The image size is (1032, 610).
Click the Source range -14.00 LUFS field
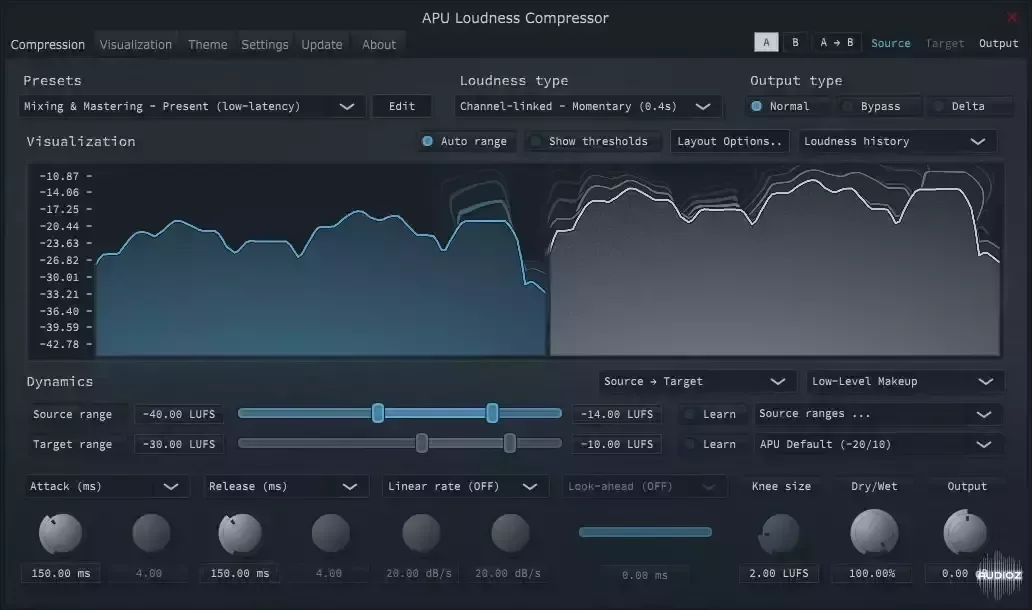tap(617, 414)
